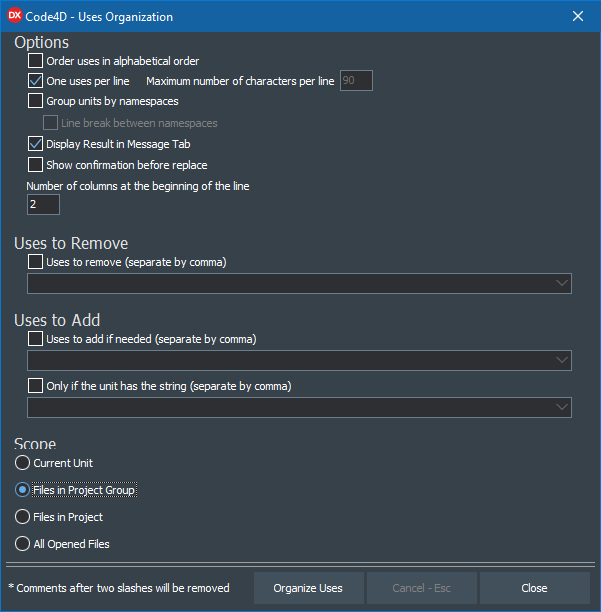Check Show confirmation before replace

tap(36, 164)
